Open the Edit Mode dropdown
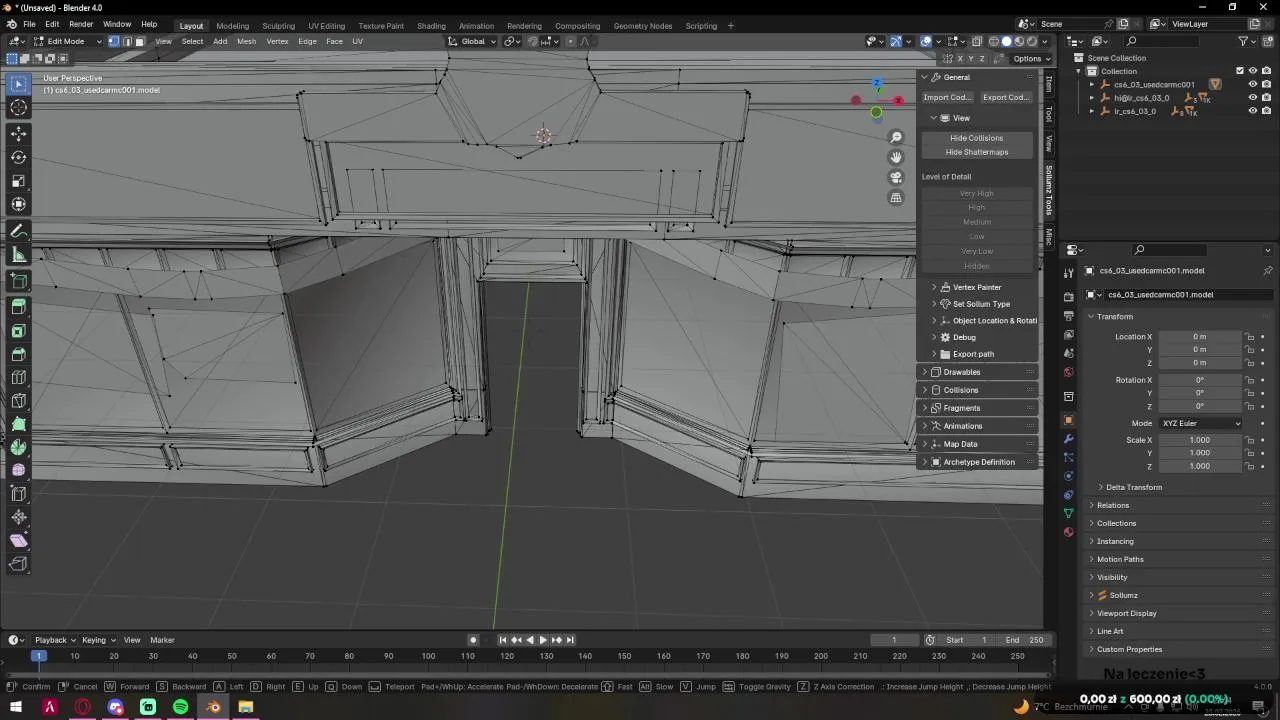This screenshot has height=720, width=1280. pos(66,41)
